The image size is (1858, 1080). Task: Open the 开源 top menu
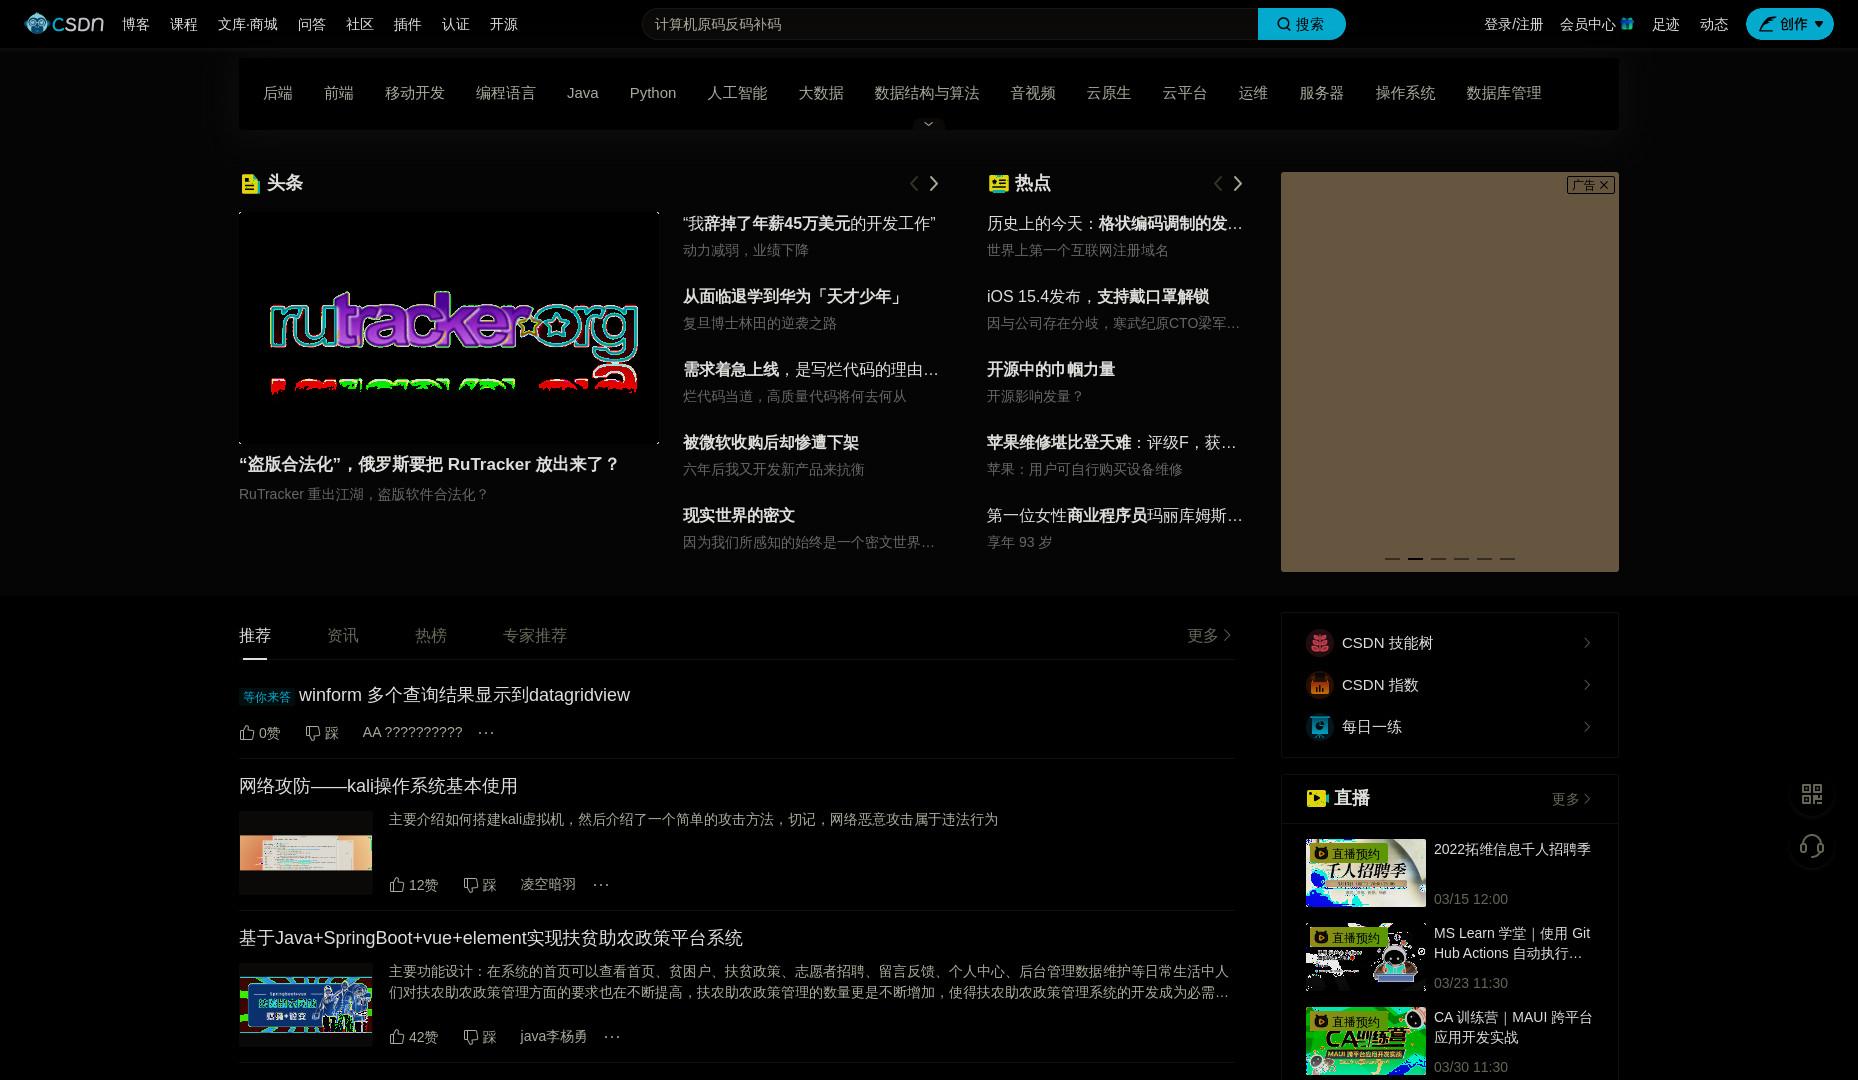click(504, 24)
